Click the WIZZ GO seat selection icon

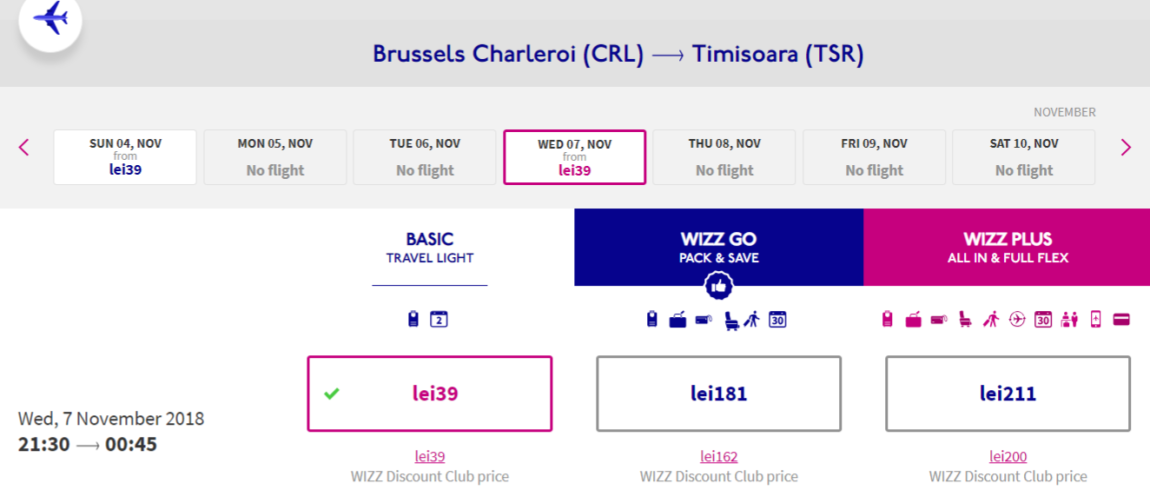[731, 320]
